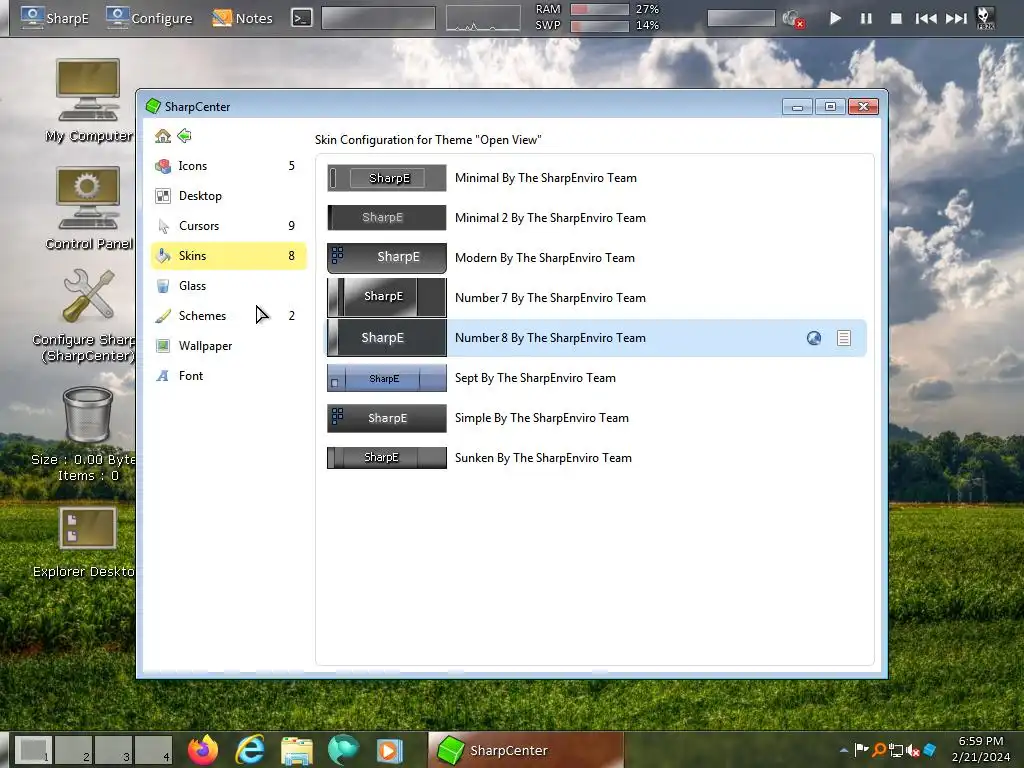Stop media playback
Image resolution: width=1024 pixels, height=768 pixels.
coord(897,18)
